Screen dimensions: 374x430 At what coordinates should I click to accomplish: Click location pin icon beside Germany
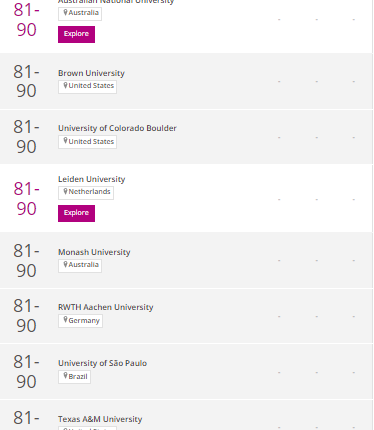[65, 320]
